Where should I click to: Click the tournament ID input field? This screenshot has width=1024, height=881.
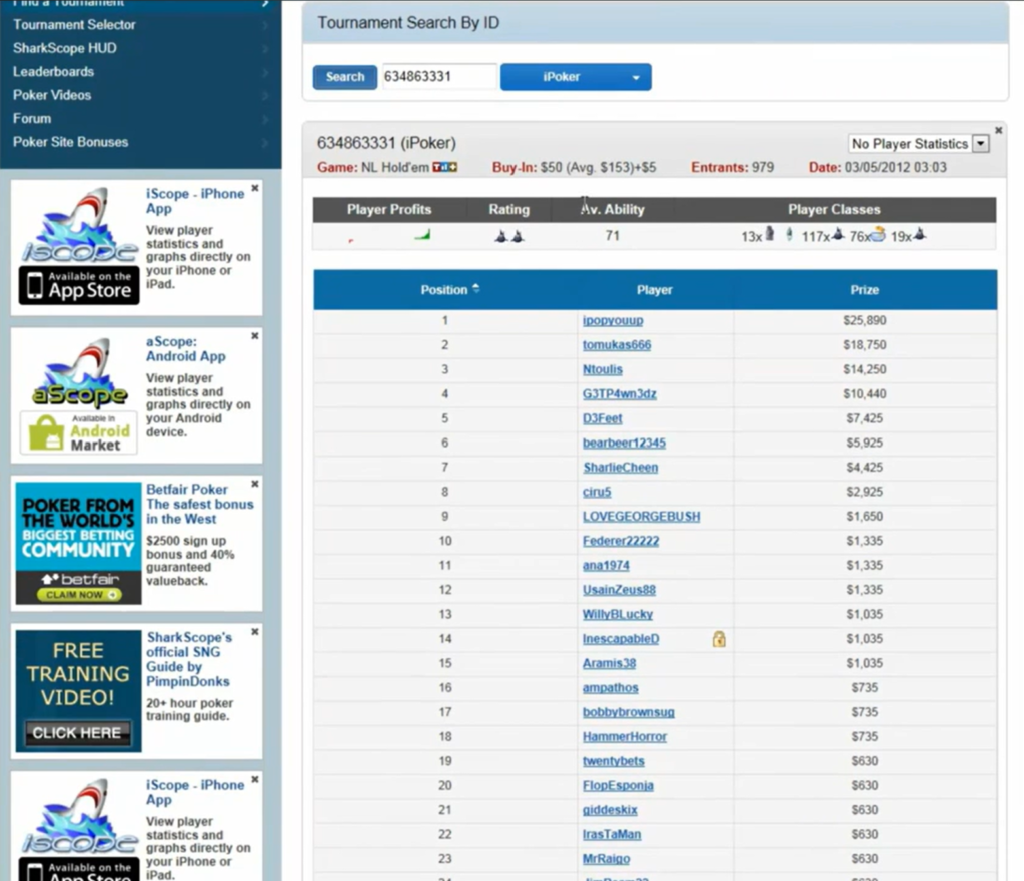coord(439,76)
